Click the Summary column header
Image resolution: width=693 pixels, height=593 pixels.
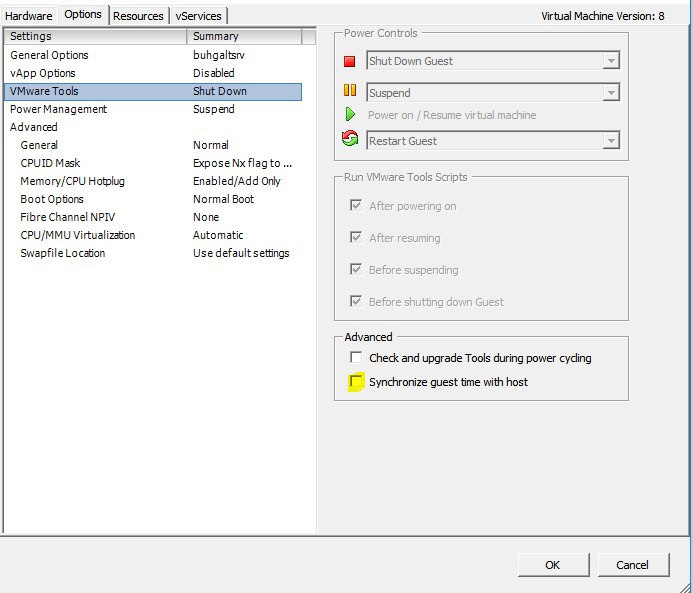coord(244,36)
